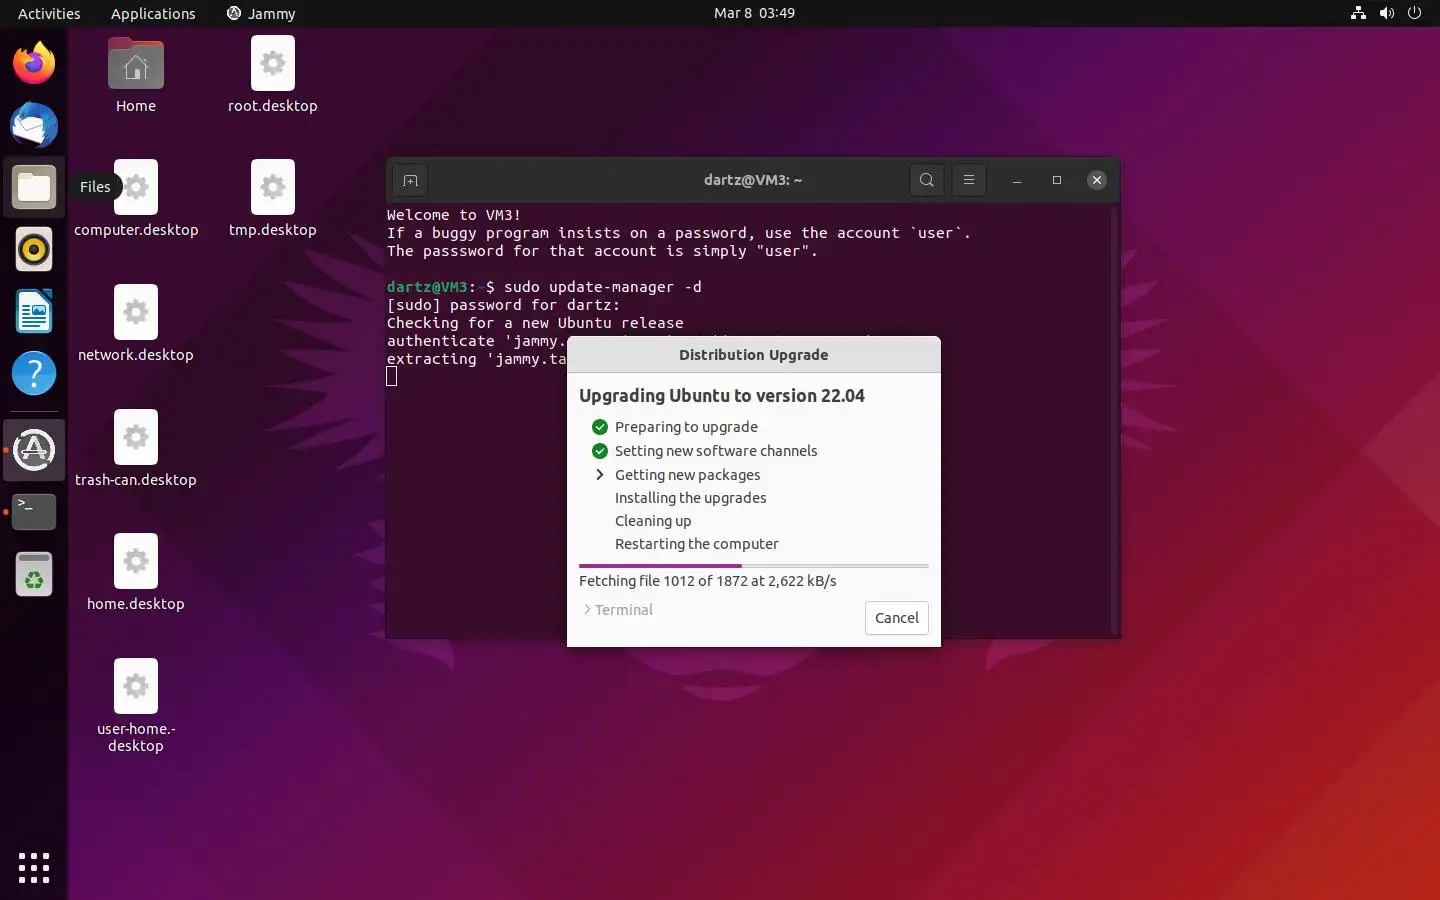The image size is (1440, 900).
Task: Click the Preparing to upgrade step
Action: (x=686, y=427)
